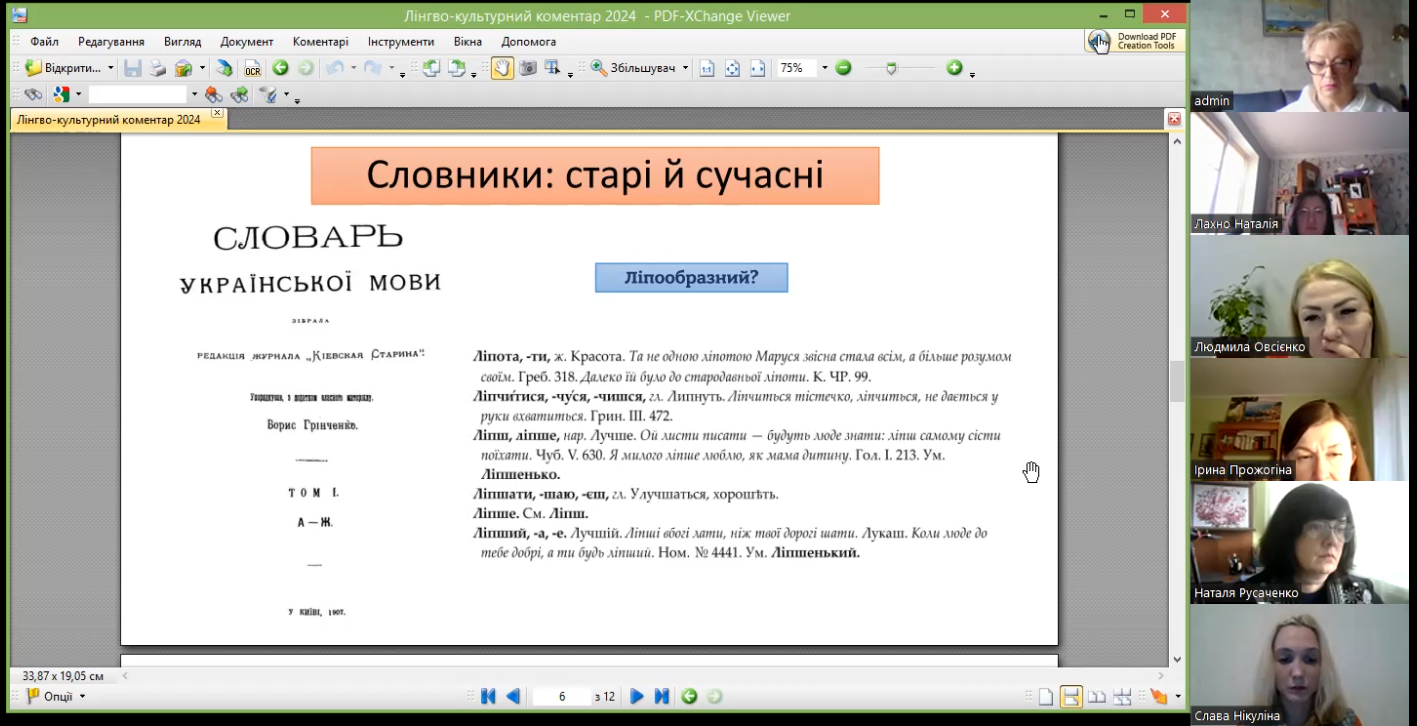The height and width of the screenshot is (726, 1417).
Task: Select the Snapshot camera tool
Action: pos(528,68)
